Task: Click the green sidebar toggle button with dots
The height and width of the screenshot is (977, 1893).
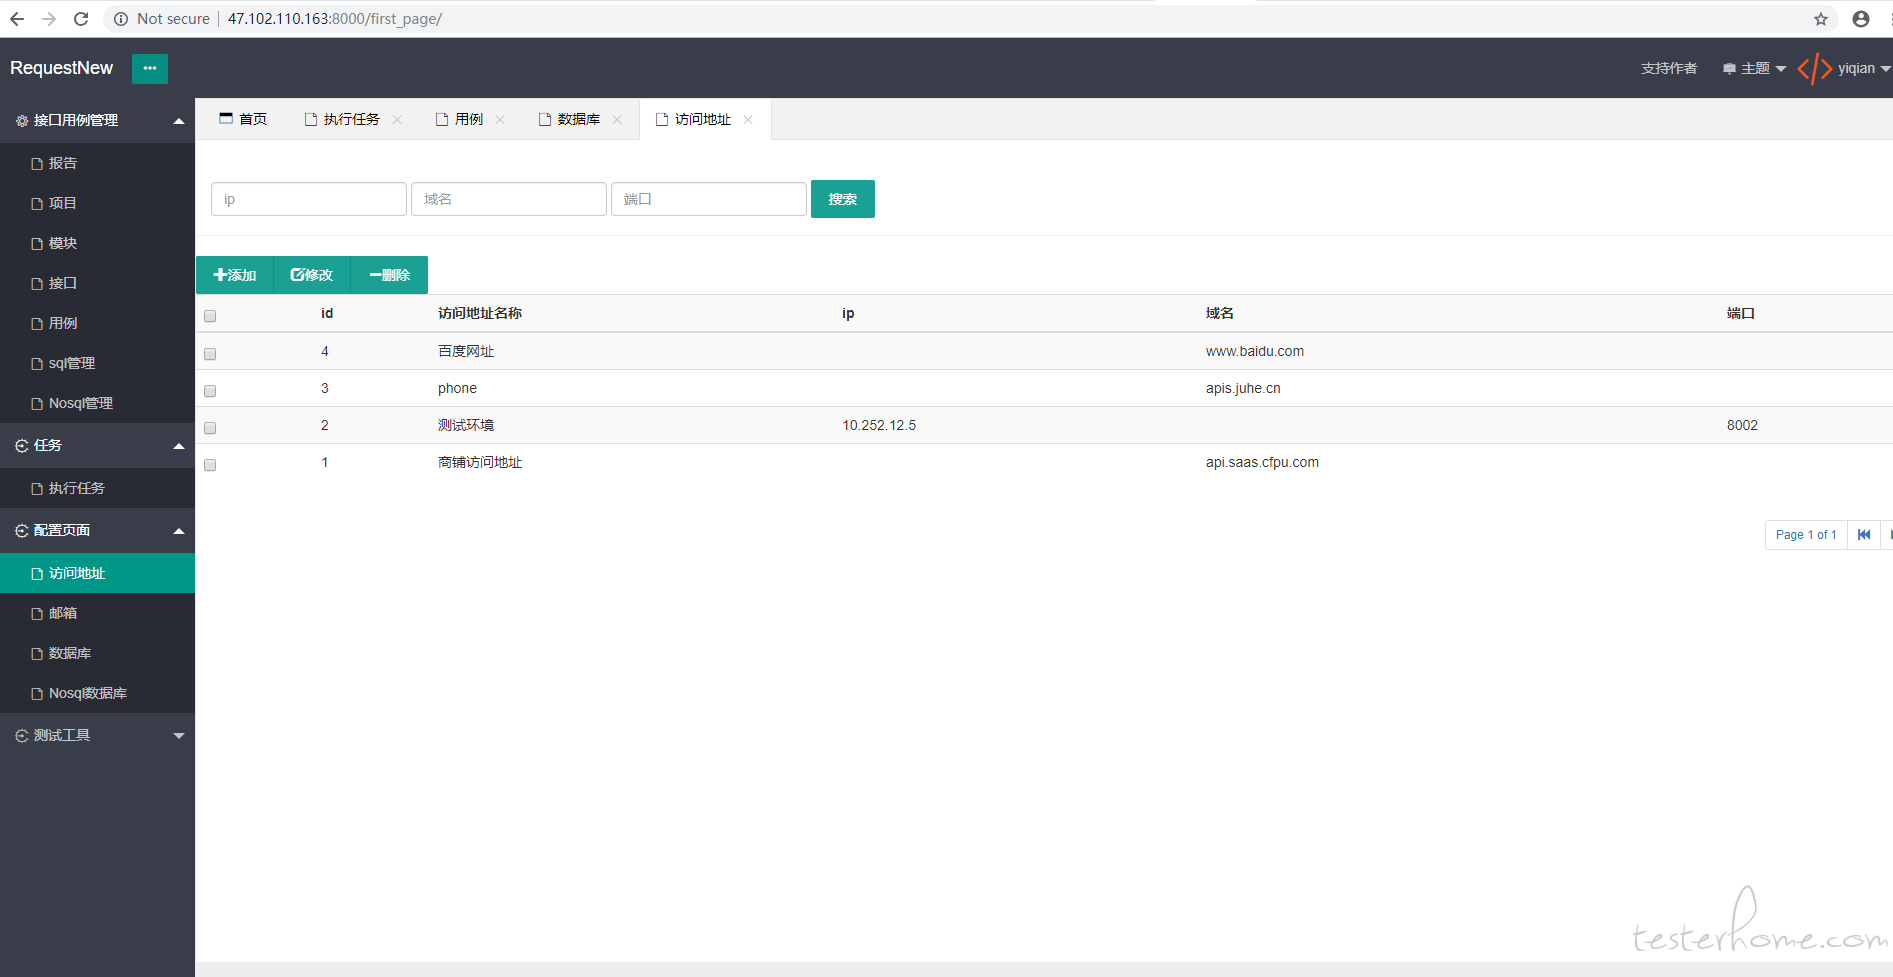Action: [150, 68]
